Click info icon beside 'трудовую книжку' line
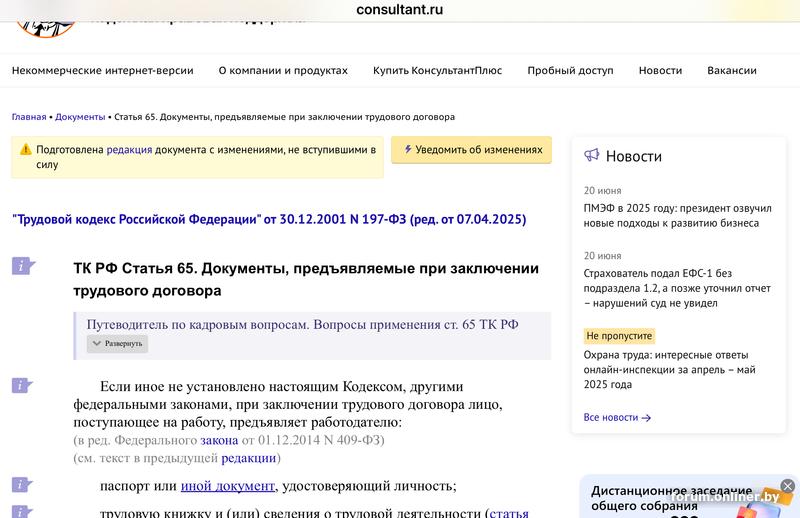800x518 pixels. (22, 512)
